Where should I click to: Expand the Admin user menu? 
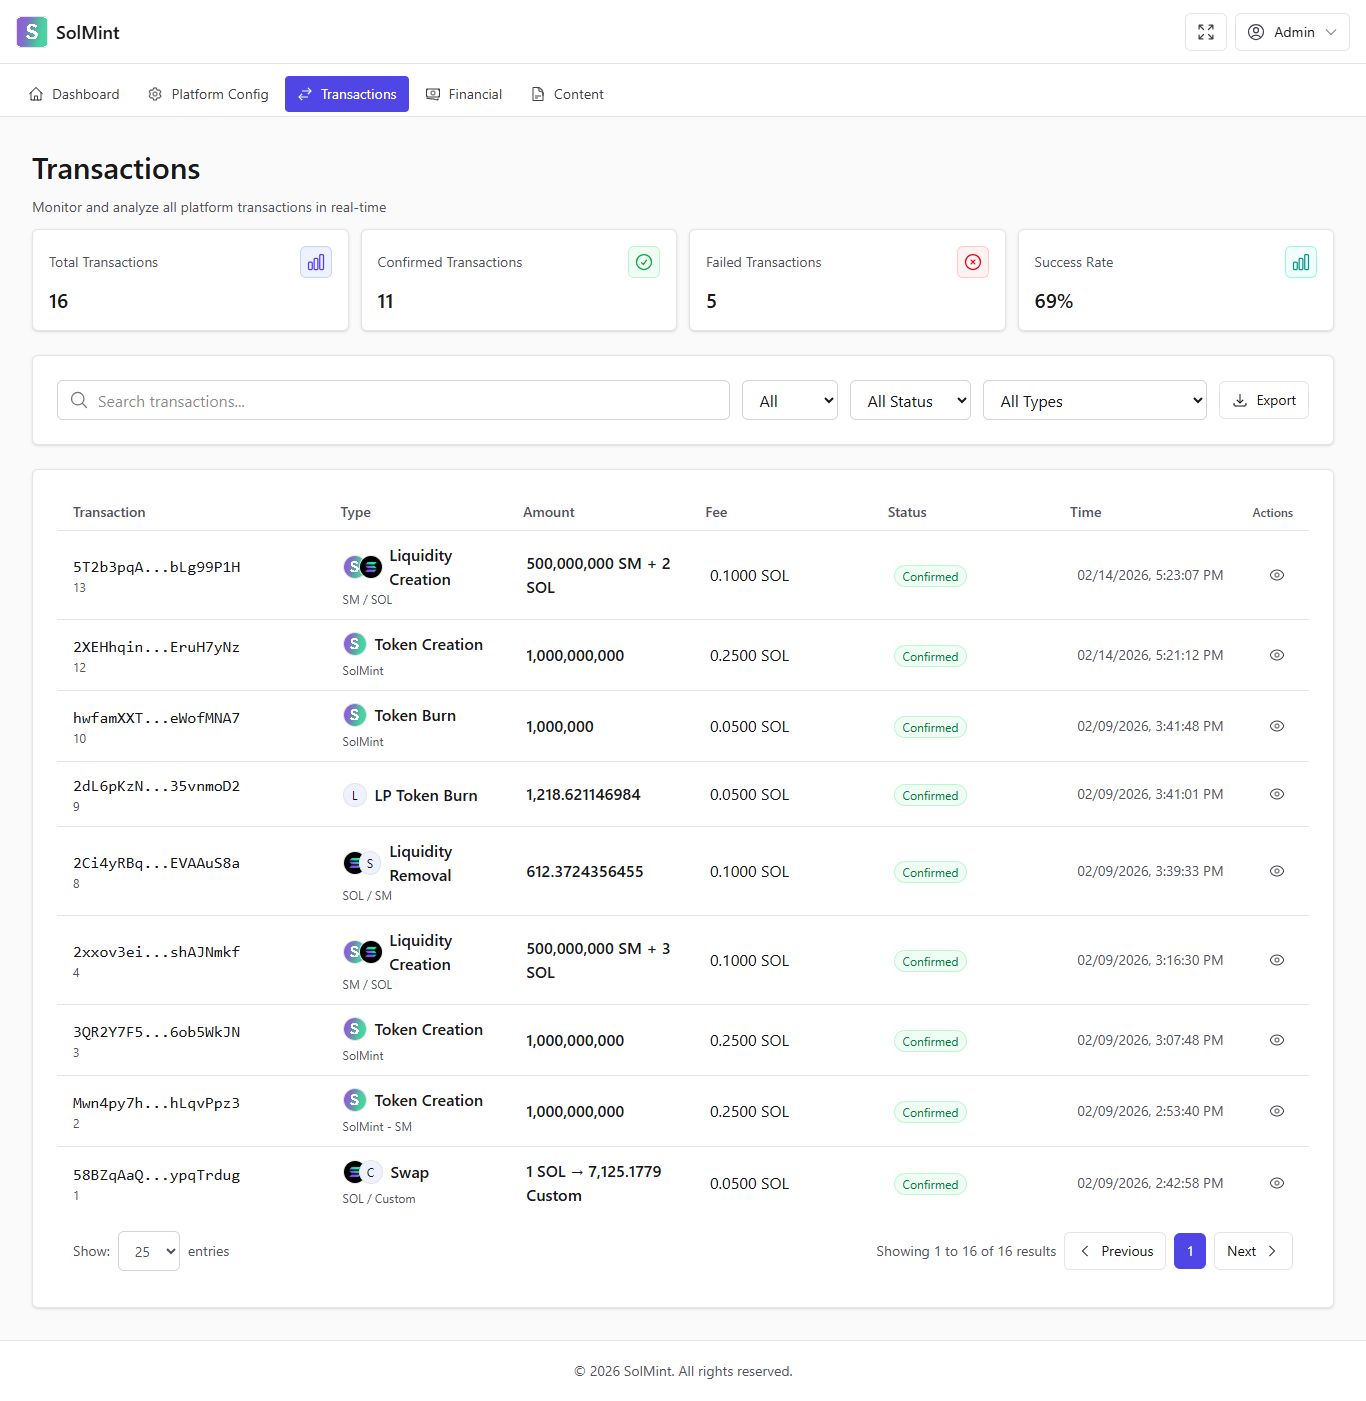tap(1292, 32)
